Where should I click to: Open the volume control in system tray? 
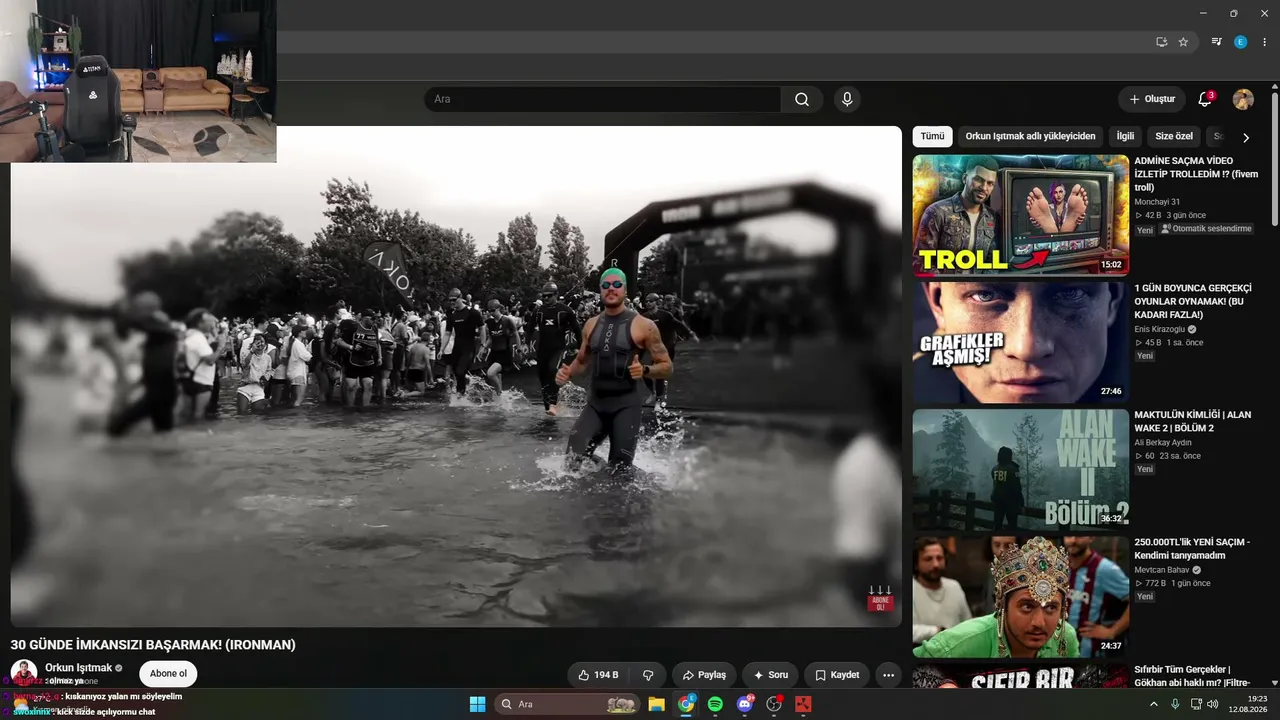pos(1212,704)
